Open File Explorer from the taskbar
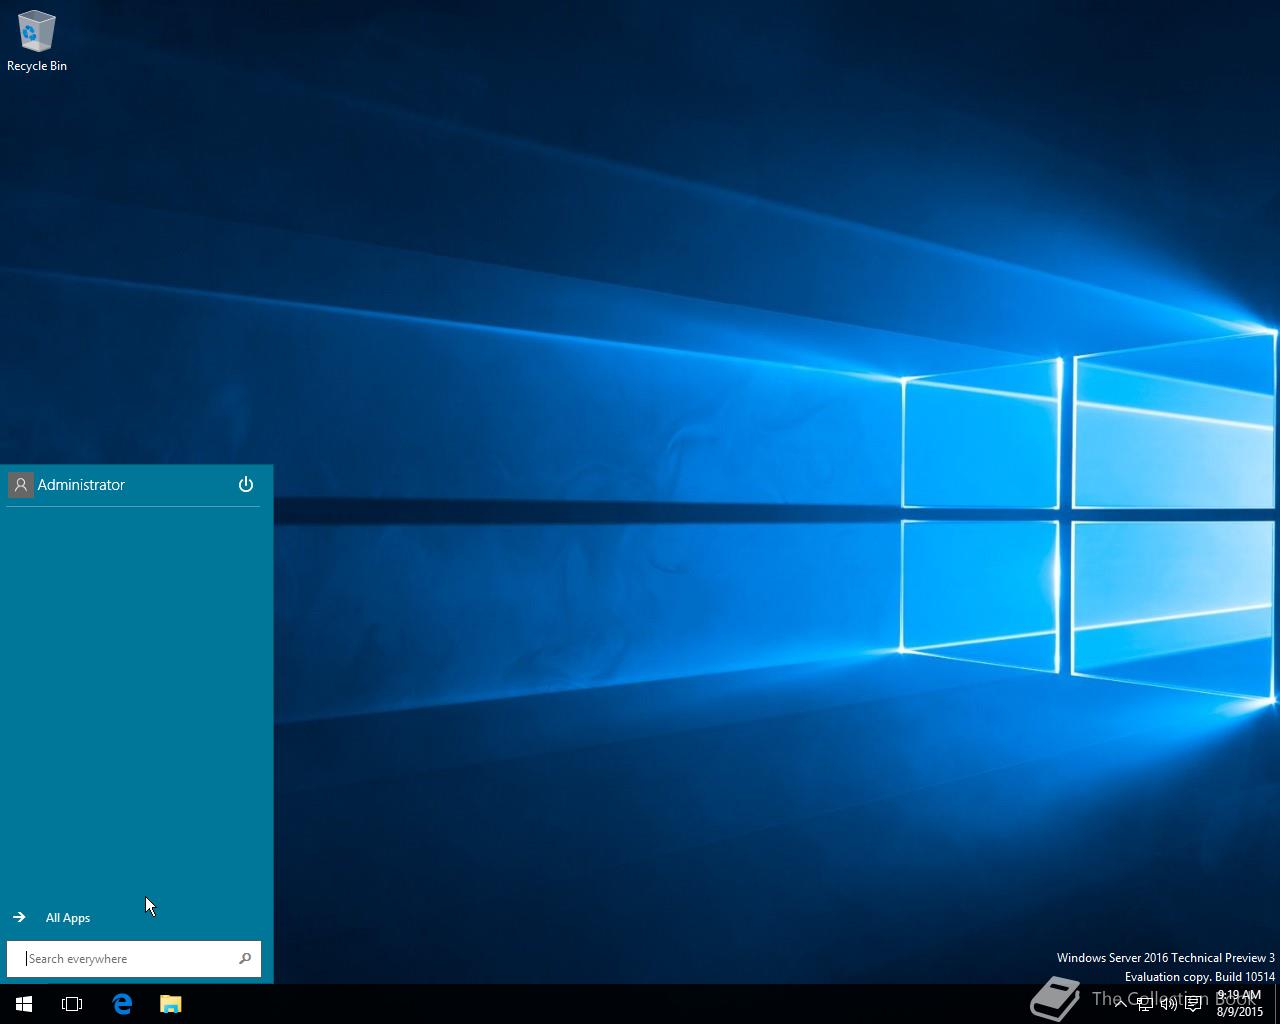 [x=170, y=1003]
